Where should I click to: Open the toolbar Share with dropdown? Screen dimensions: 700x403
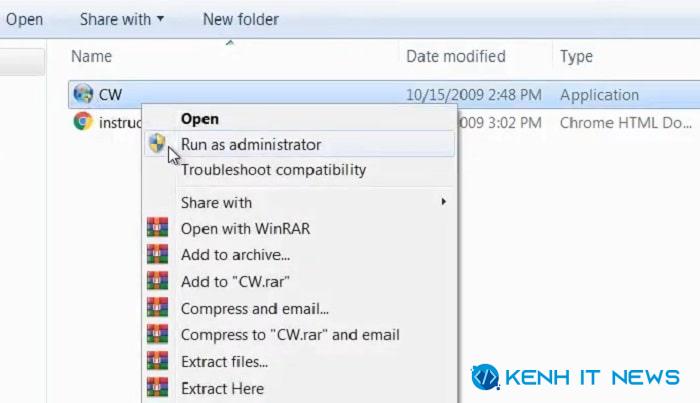(x=122, y=19)
